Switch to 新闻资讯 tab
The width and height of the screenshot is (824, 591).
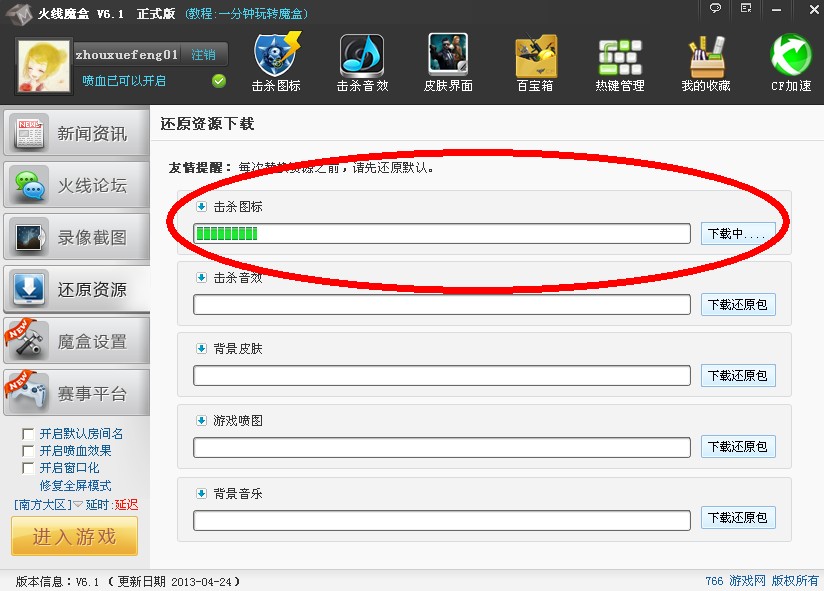tap(77, 133)
